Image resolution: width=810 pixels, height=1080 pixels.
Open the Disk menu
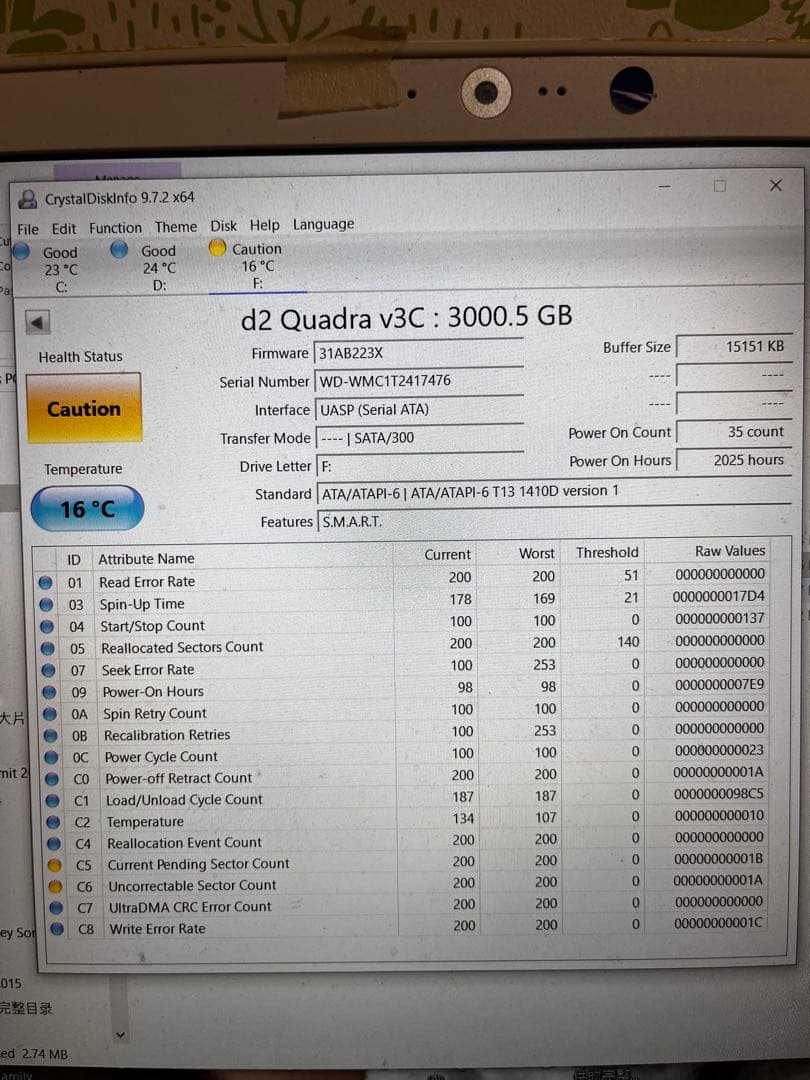(223, 226)
